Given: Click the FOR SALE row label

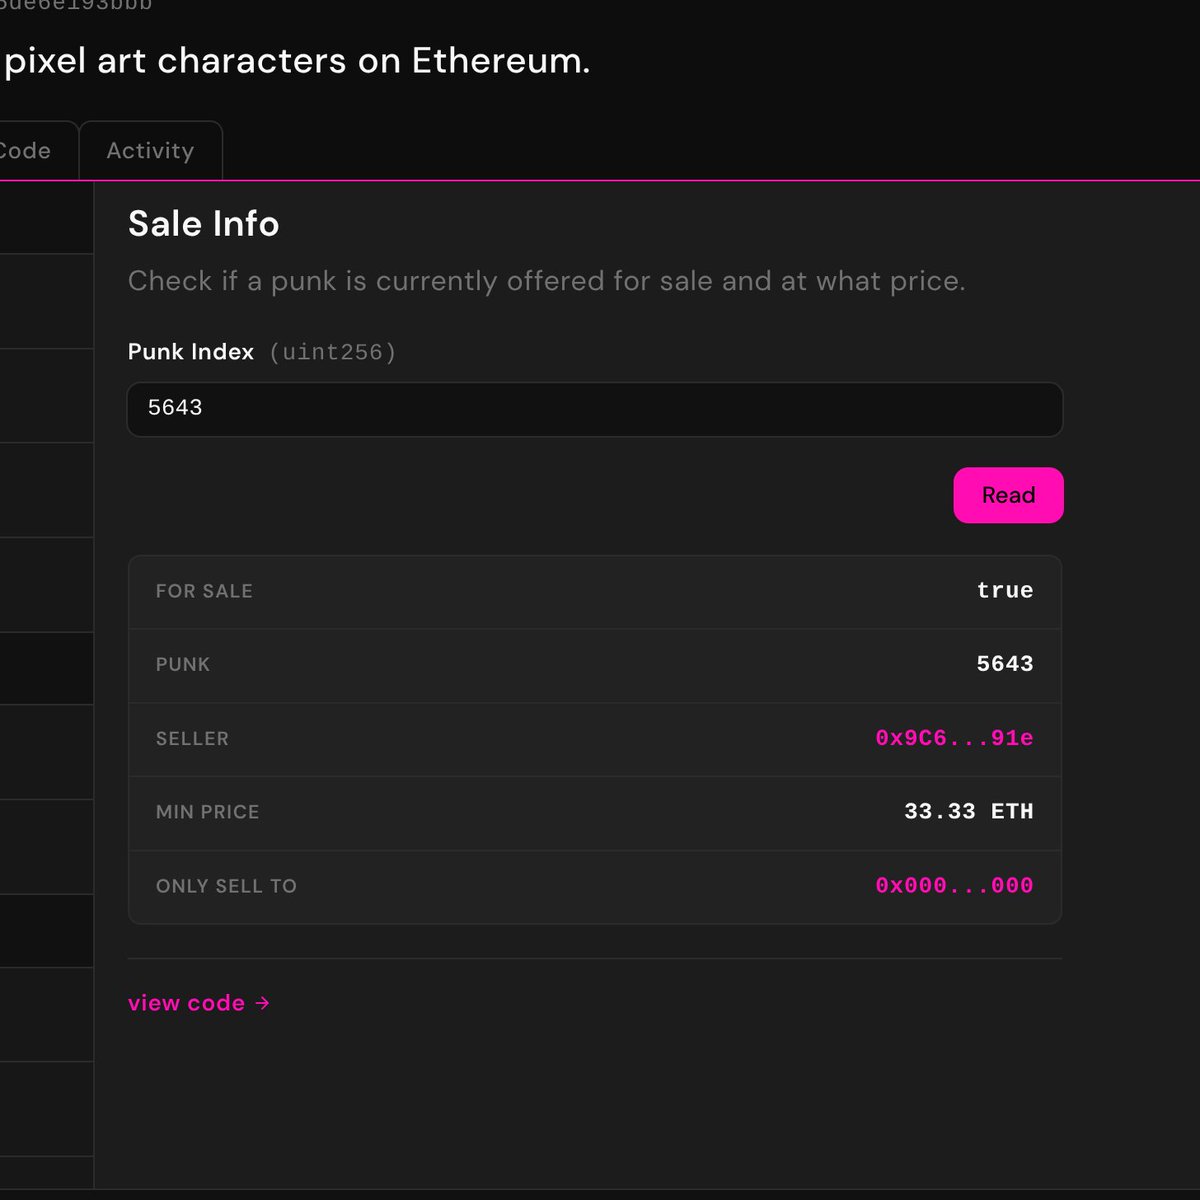Looking at the screenshot, I should (204, 591).
